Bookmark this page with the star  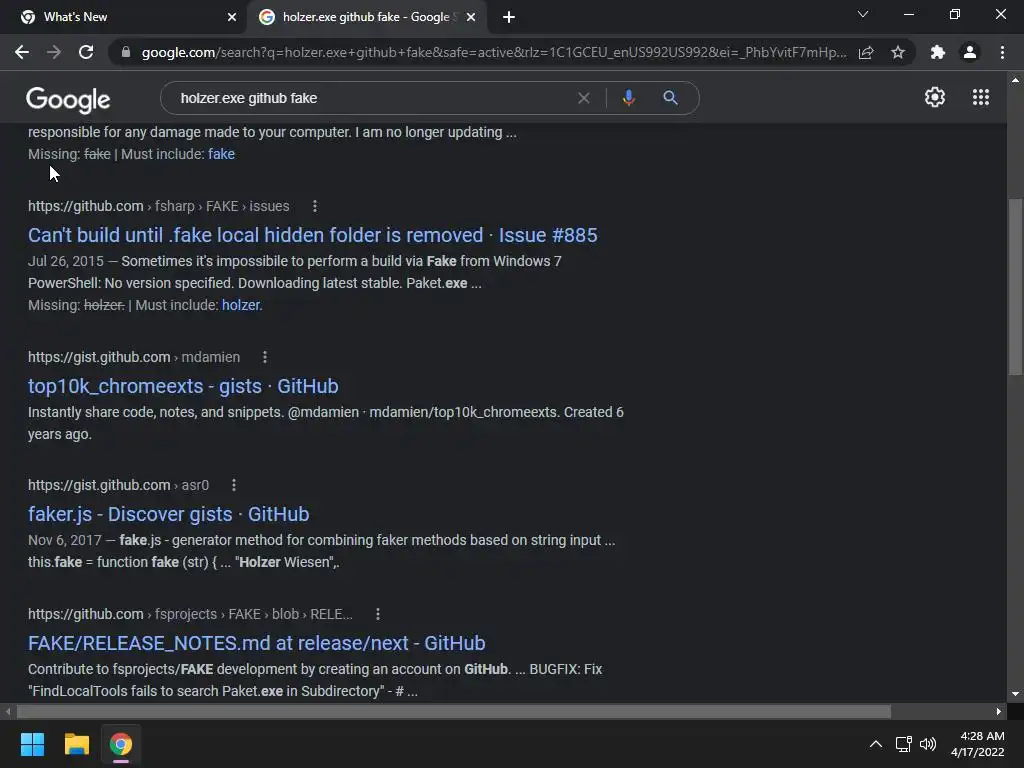click(898, 52)
